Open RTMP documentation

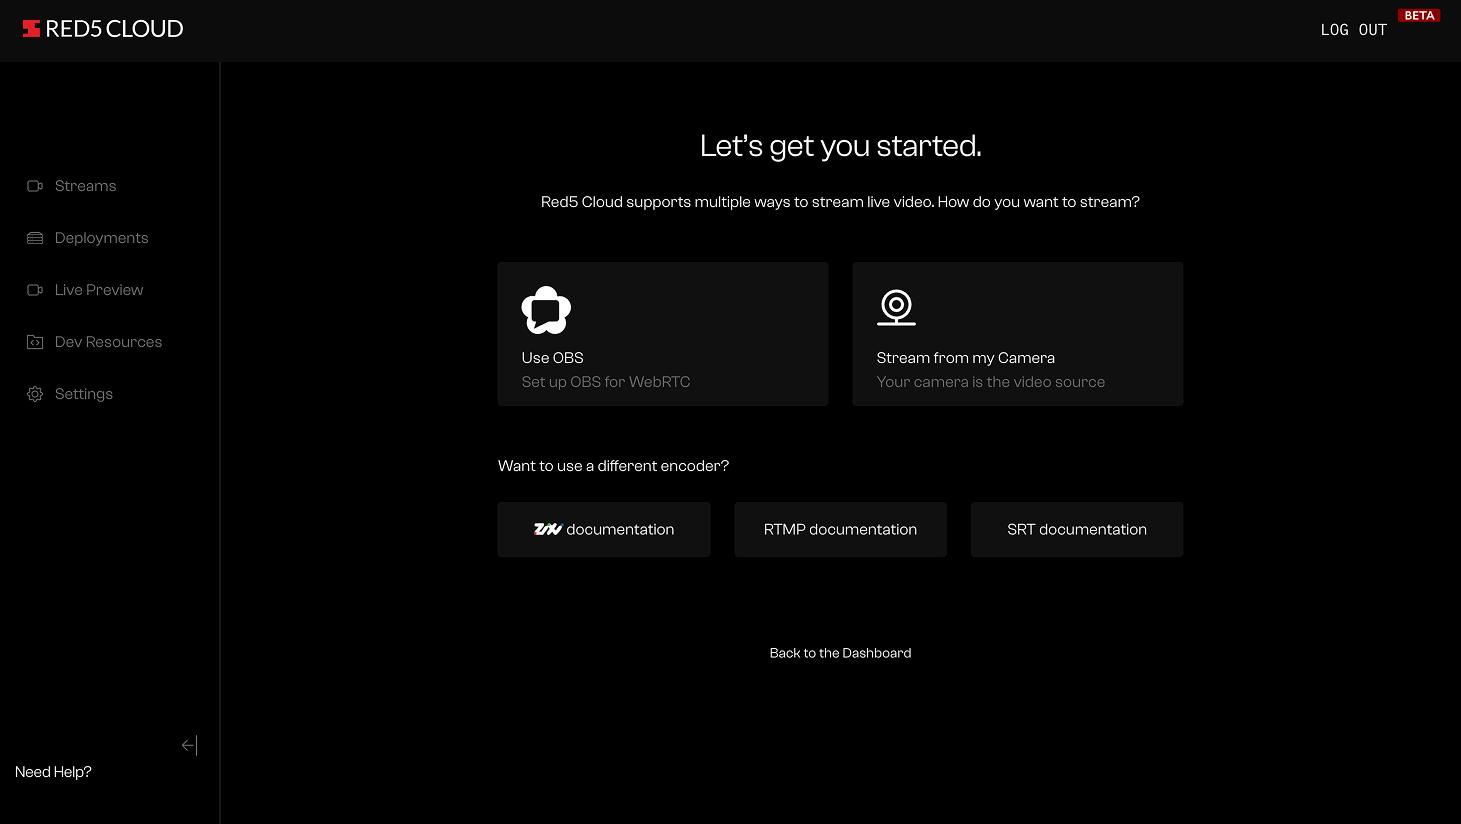tap(840, 529)
